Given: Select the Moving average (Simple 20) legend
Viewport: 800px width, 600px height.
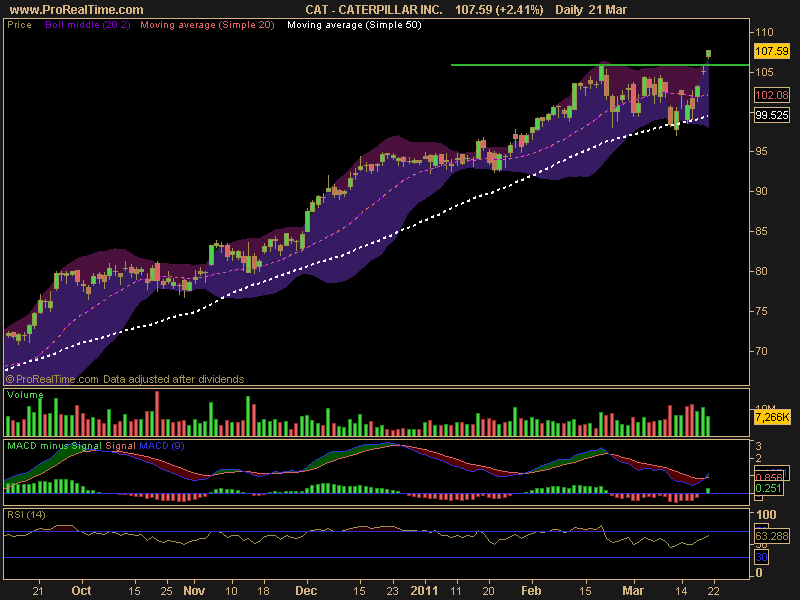Looking at the screenshot, I should coord(207,24).
